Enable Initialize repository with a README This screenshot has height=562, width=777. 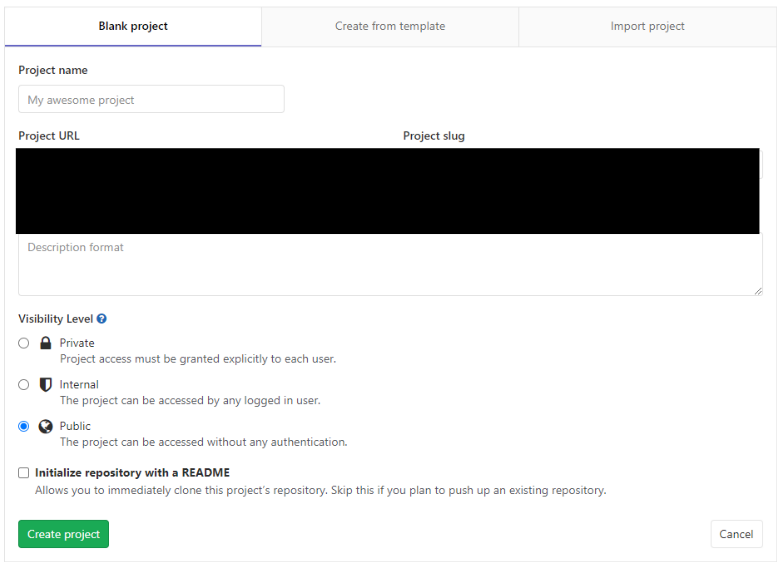[23, 473]
